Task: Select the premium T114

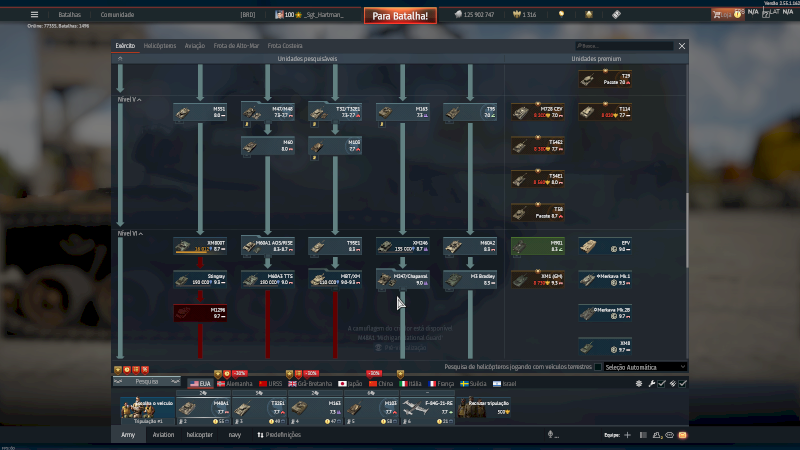Action: [x=605, y=112]
